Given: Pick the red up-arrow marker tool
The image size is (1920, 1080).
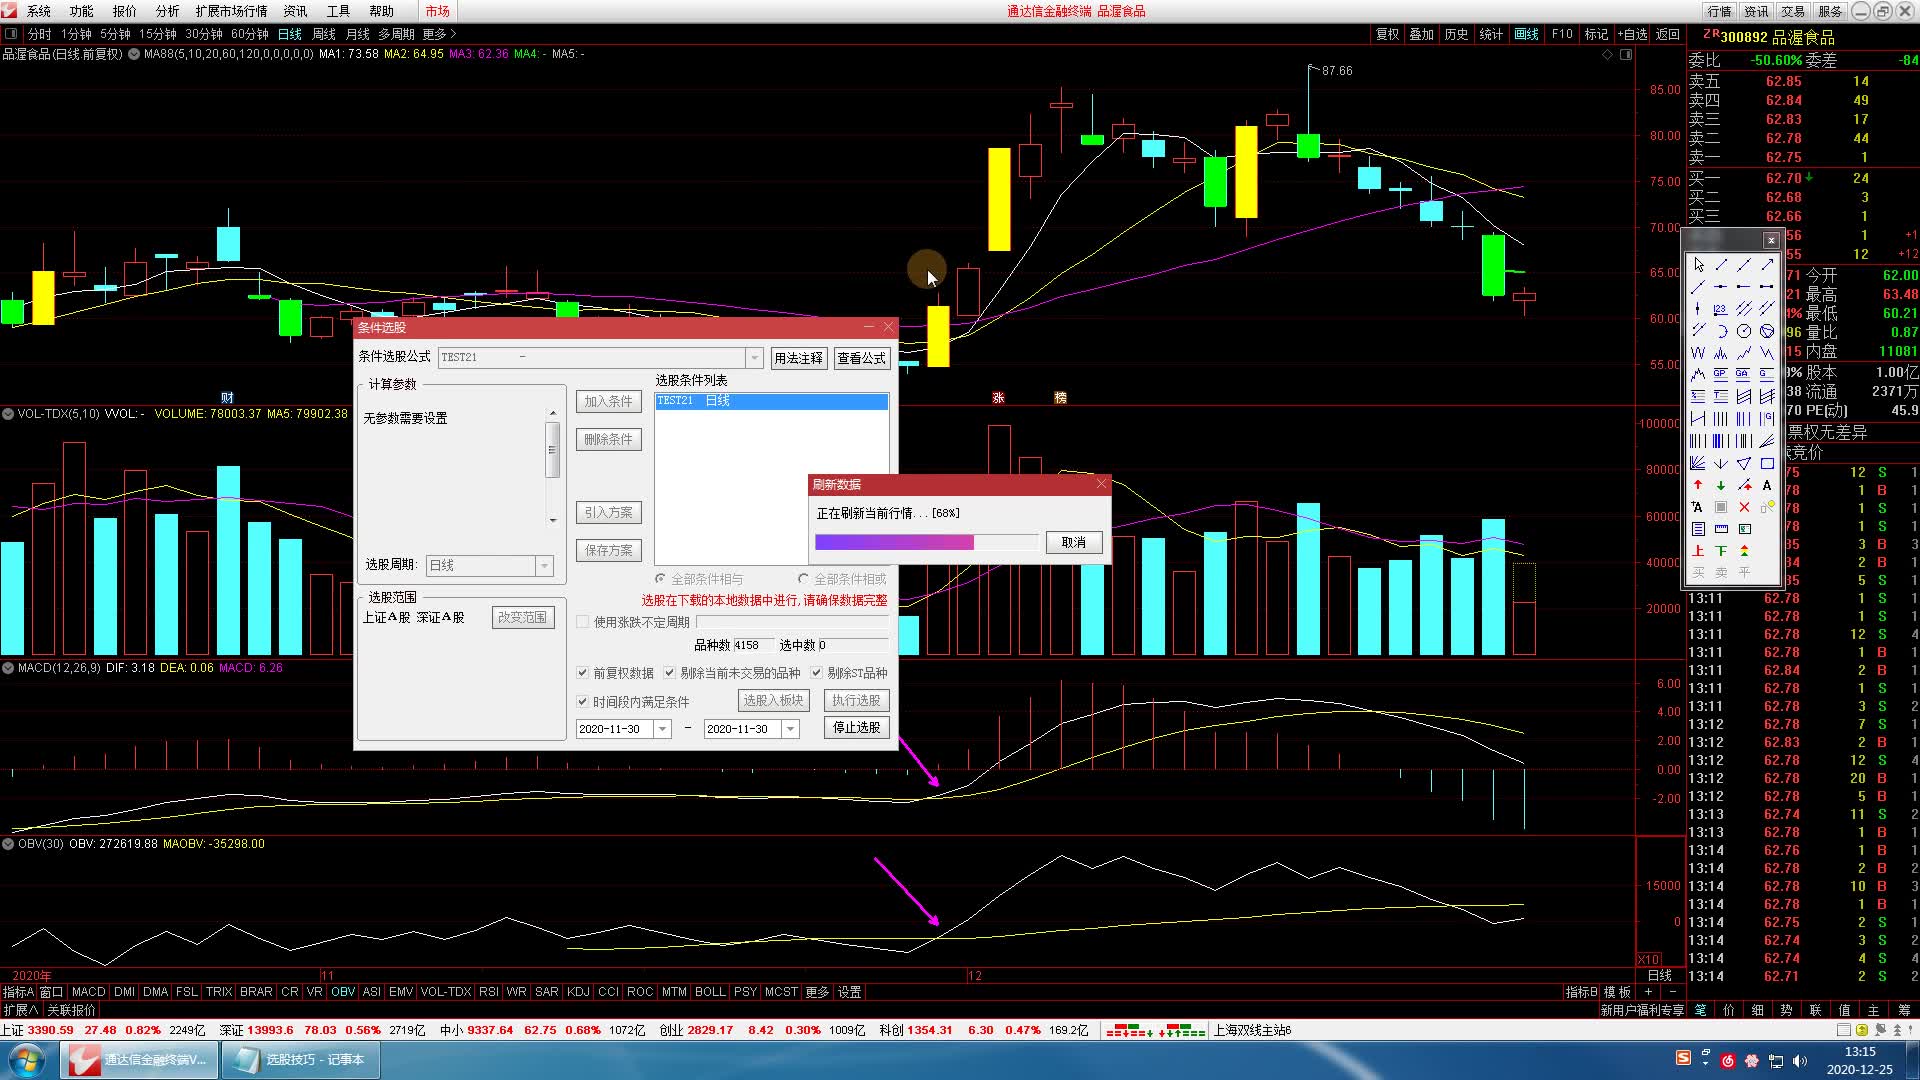Looking at the screenshot, I should point(1698,485).
